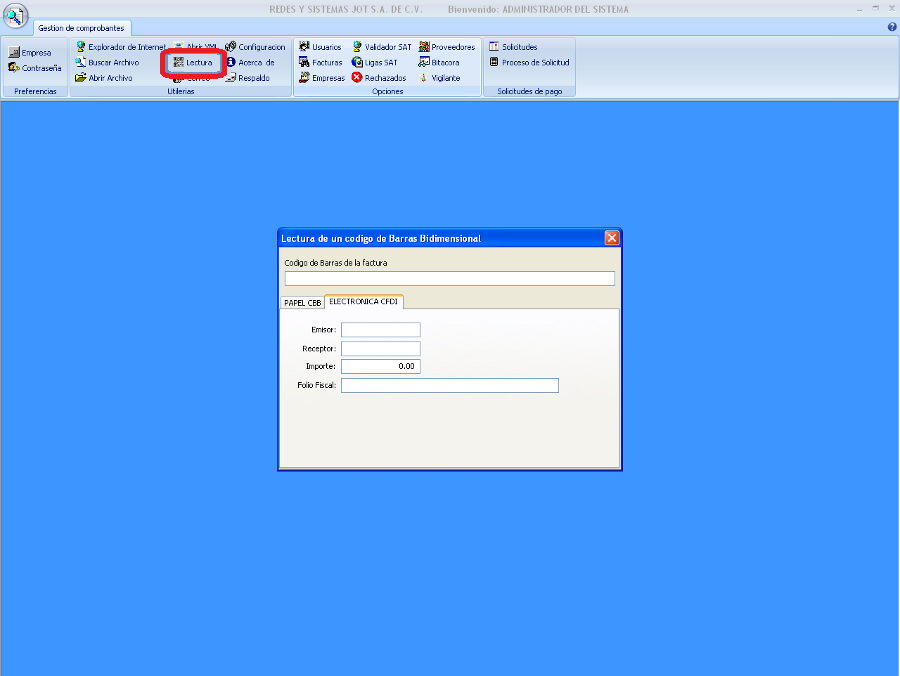Open Proceso de Solicitud

click(494, 62)
